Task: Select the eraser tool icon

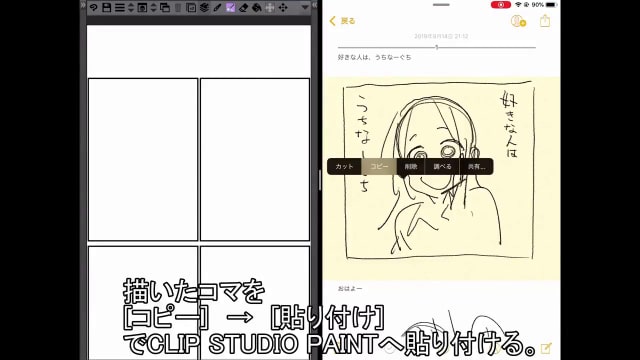Action: (244, 7)
